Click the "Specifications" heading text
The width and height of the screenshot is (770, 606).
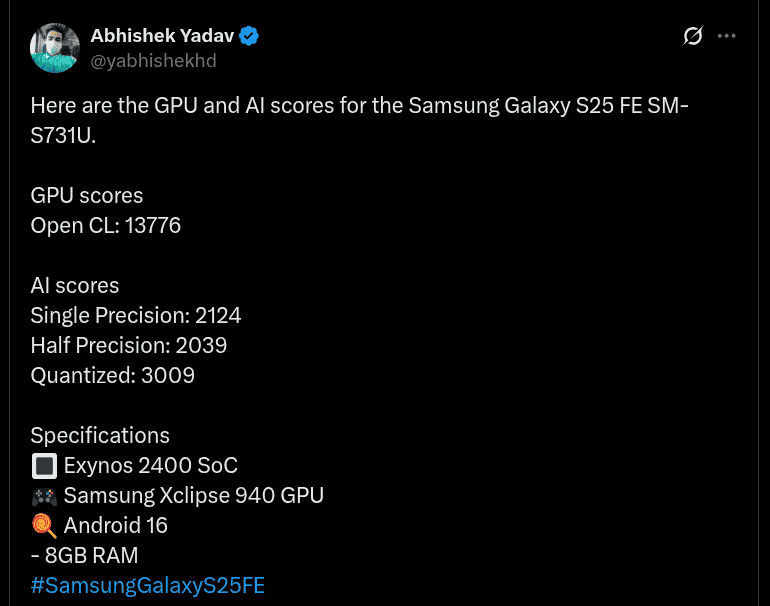coord(100,436)
